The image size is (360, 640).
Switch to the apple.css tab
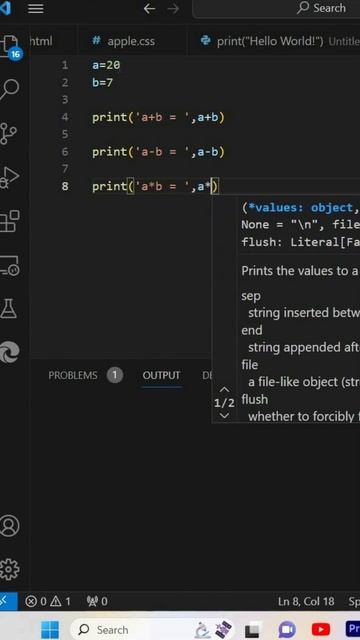pos(131,41)
